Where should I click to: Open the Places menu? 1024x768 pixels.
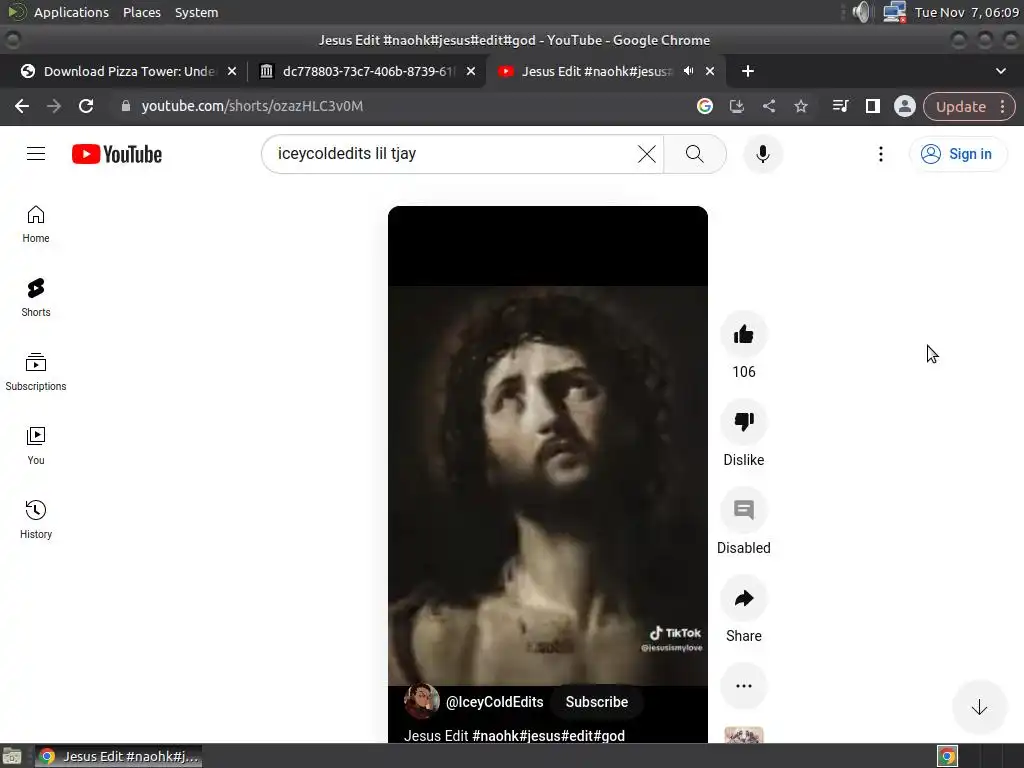[142, 12]
